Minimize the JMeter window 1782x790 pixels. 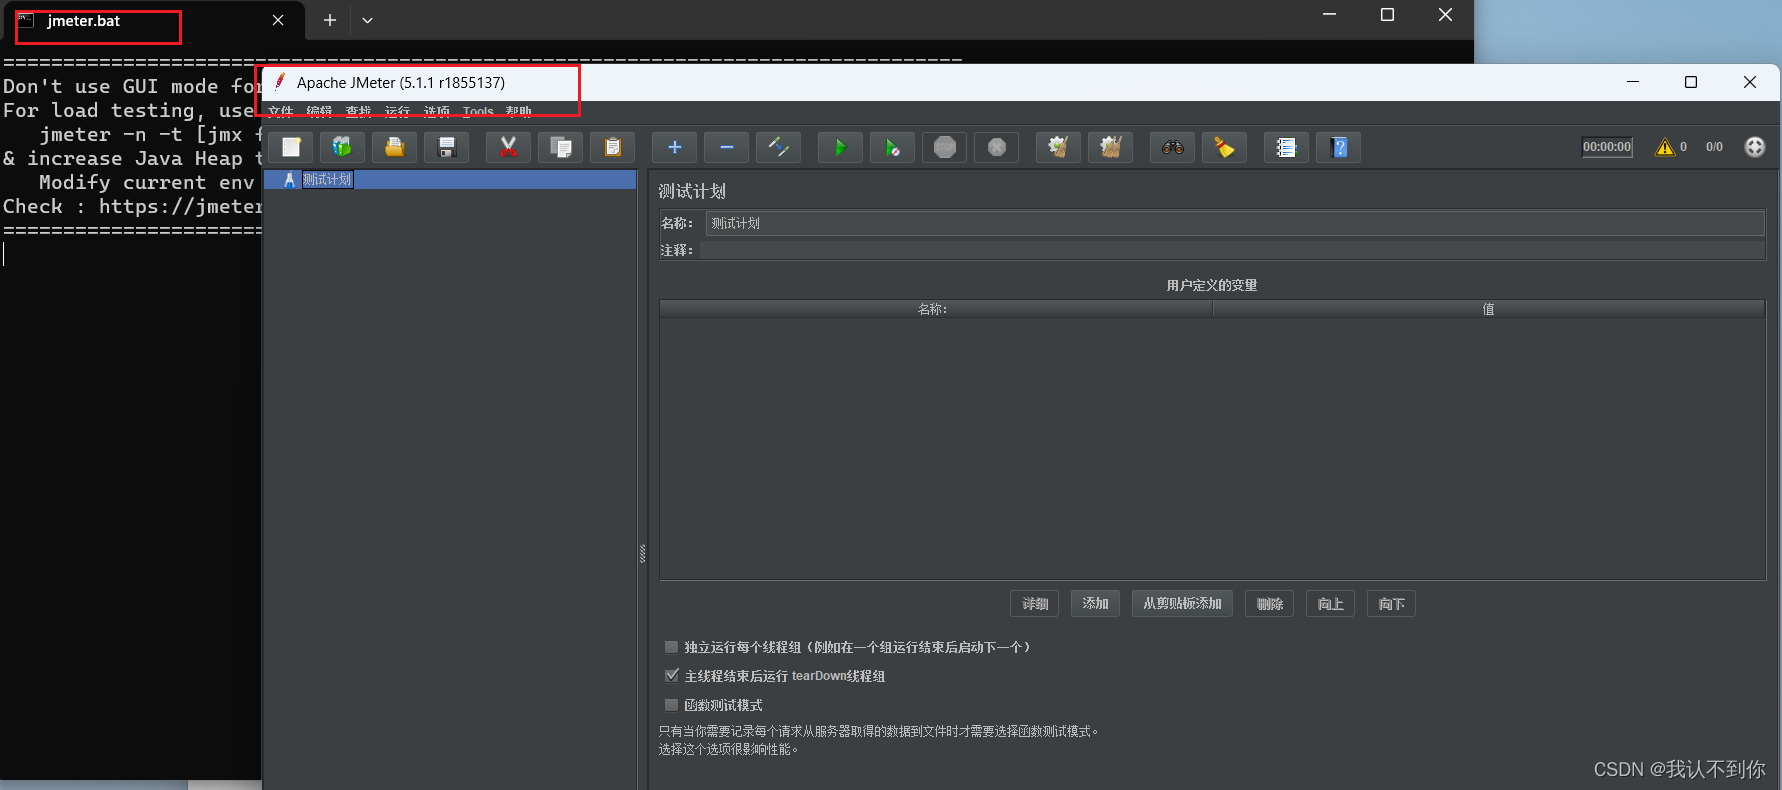tap(1633, 82)
